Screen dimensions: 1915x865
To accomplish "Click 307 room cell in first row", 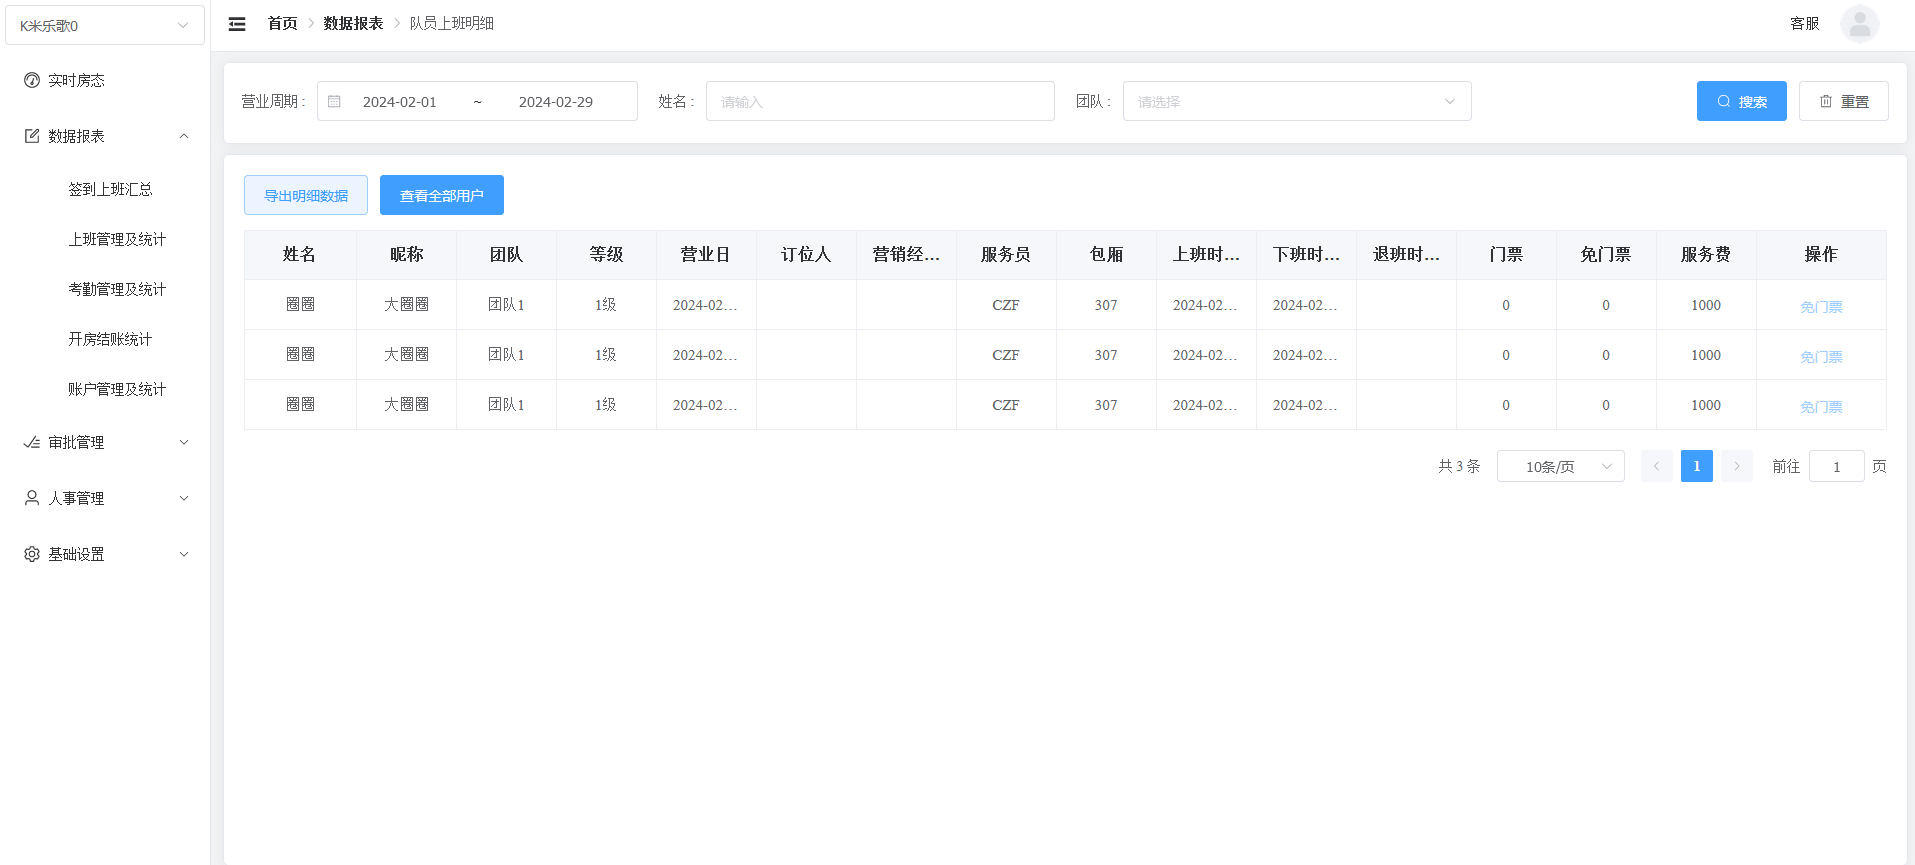I will click(1106, 305).
